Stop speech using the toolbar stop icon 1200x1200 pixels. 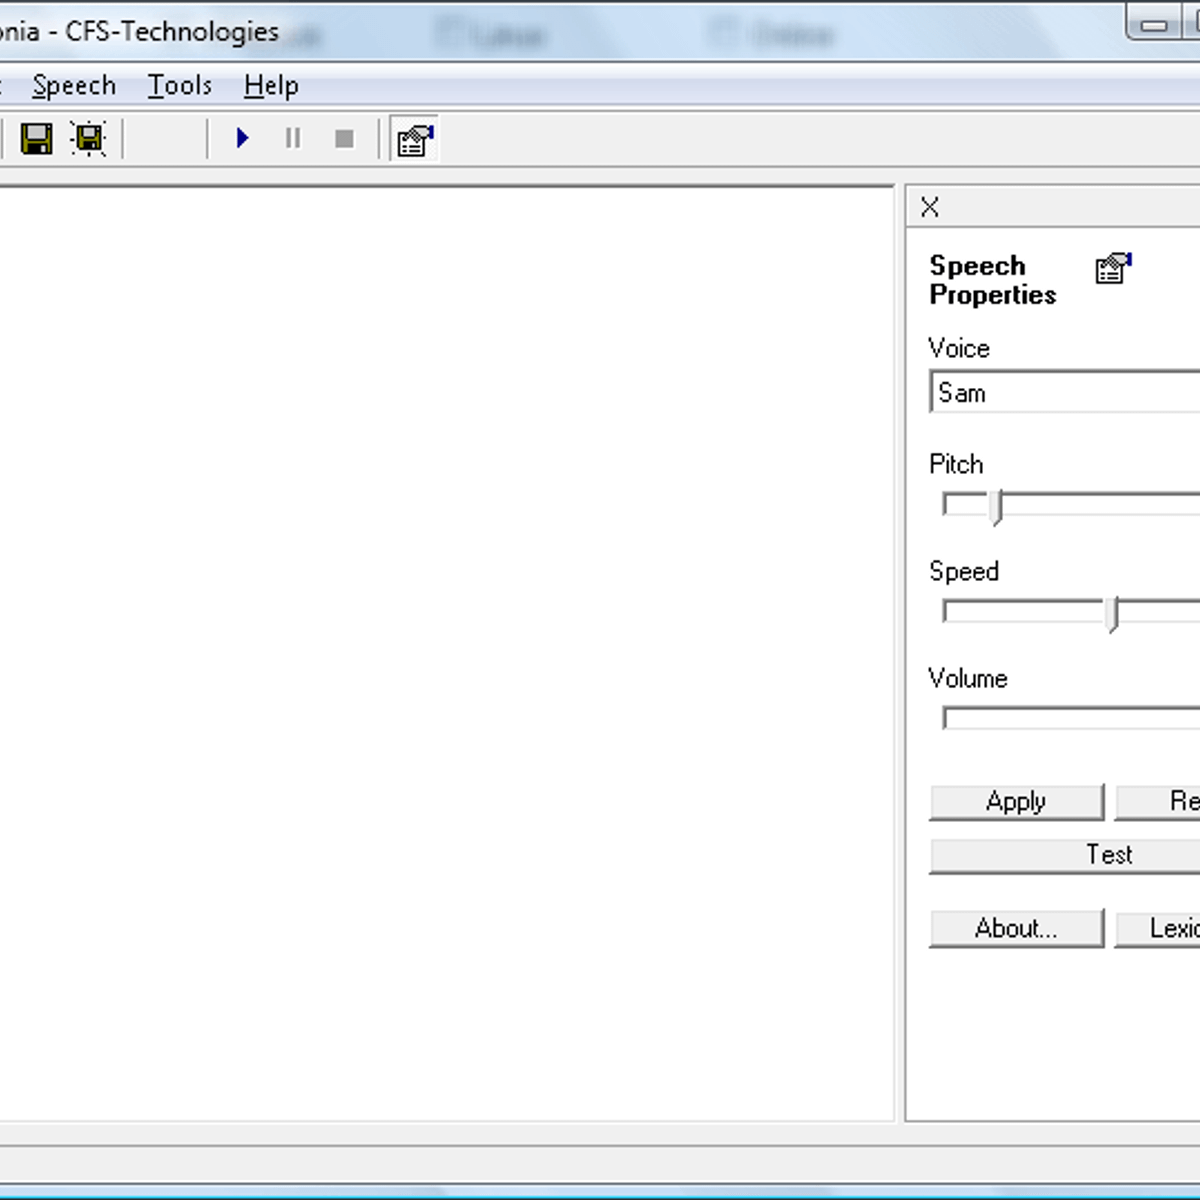tap(344, 139)
